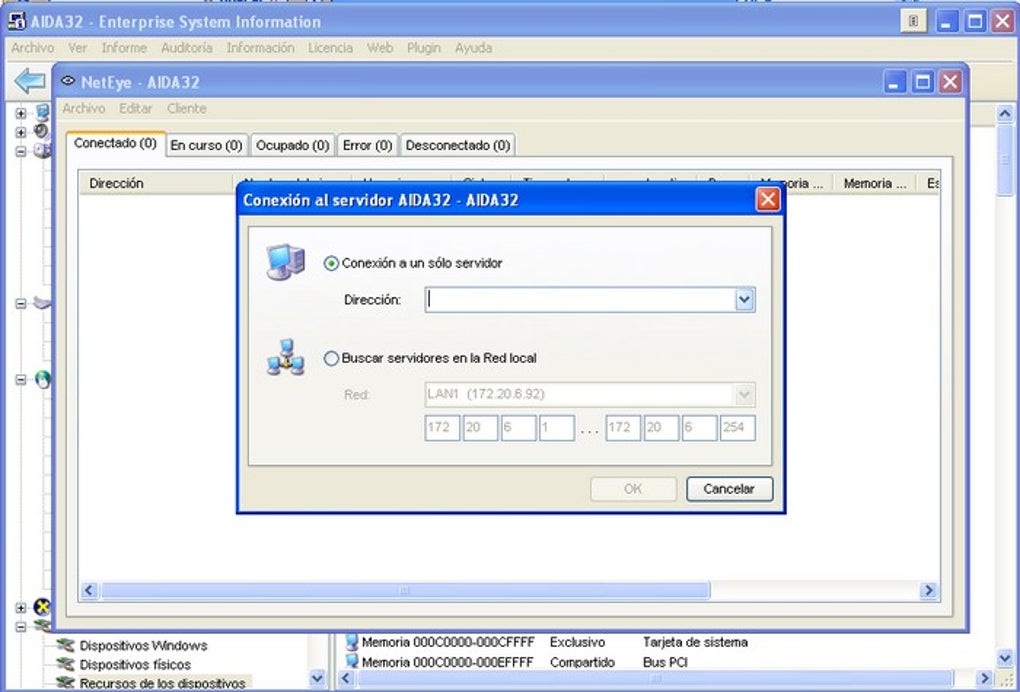1020x692 pixels.
Task: Click the single server computer icon
Action: [x=286, y=263]
